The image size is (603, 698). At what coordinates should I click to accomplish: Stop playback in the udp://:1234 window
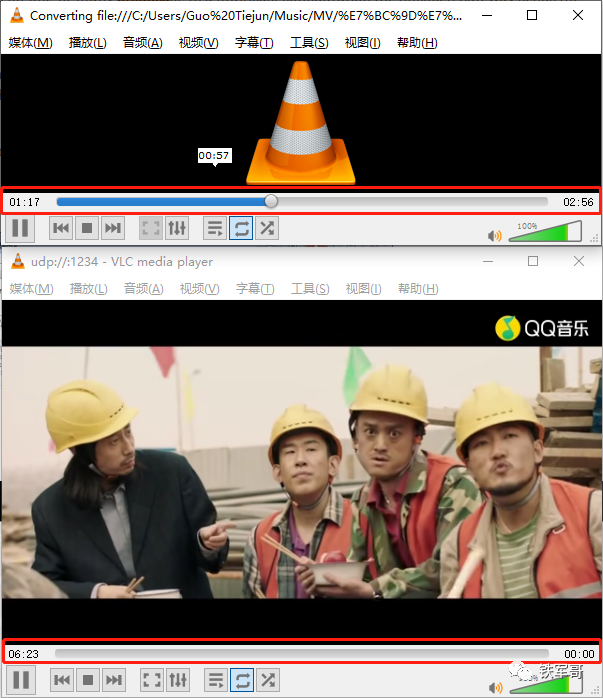(88, 680)
